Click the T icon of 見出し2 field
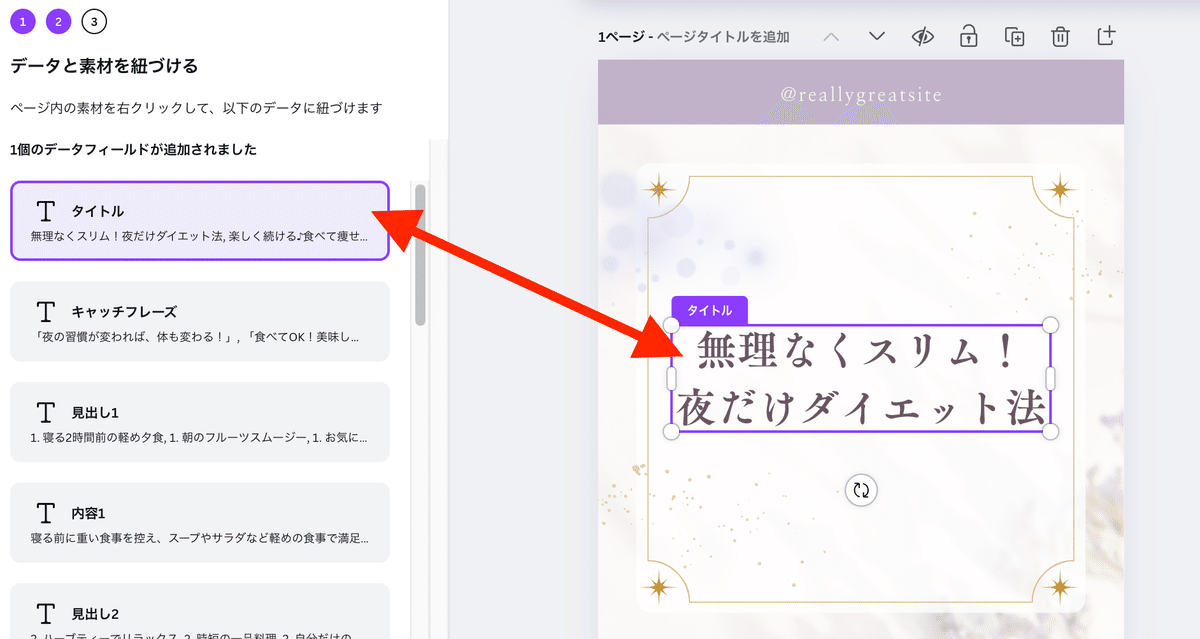1200x639 pixels. pyautogui.click(x=45, y=613)
